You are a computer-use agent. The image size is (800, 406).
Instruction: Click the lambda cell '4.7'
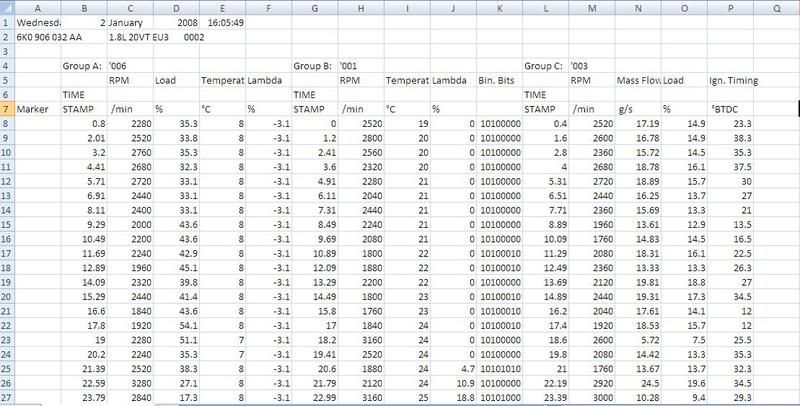(454, 369)
